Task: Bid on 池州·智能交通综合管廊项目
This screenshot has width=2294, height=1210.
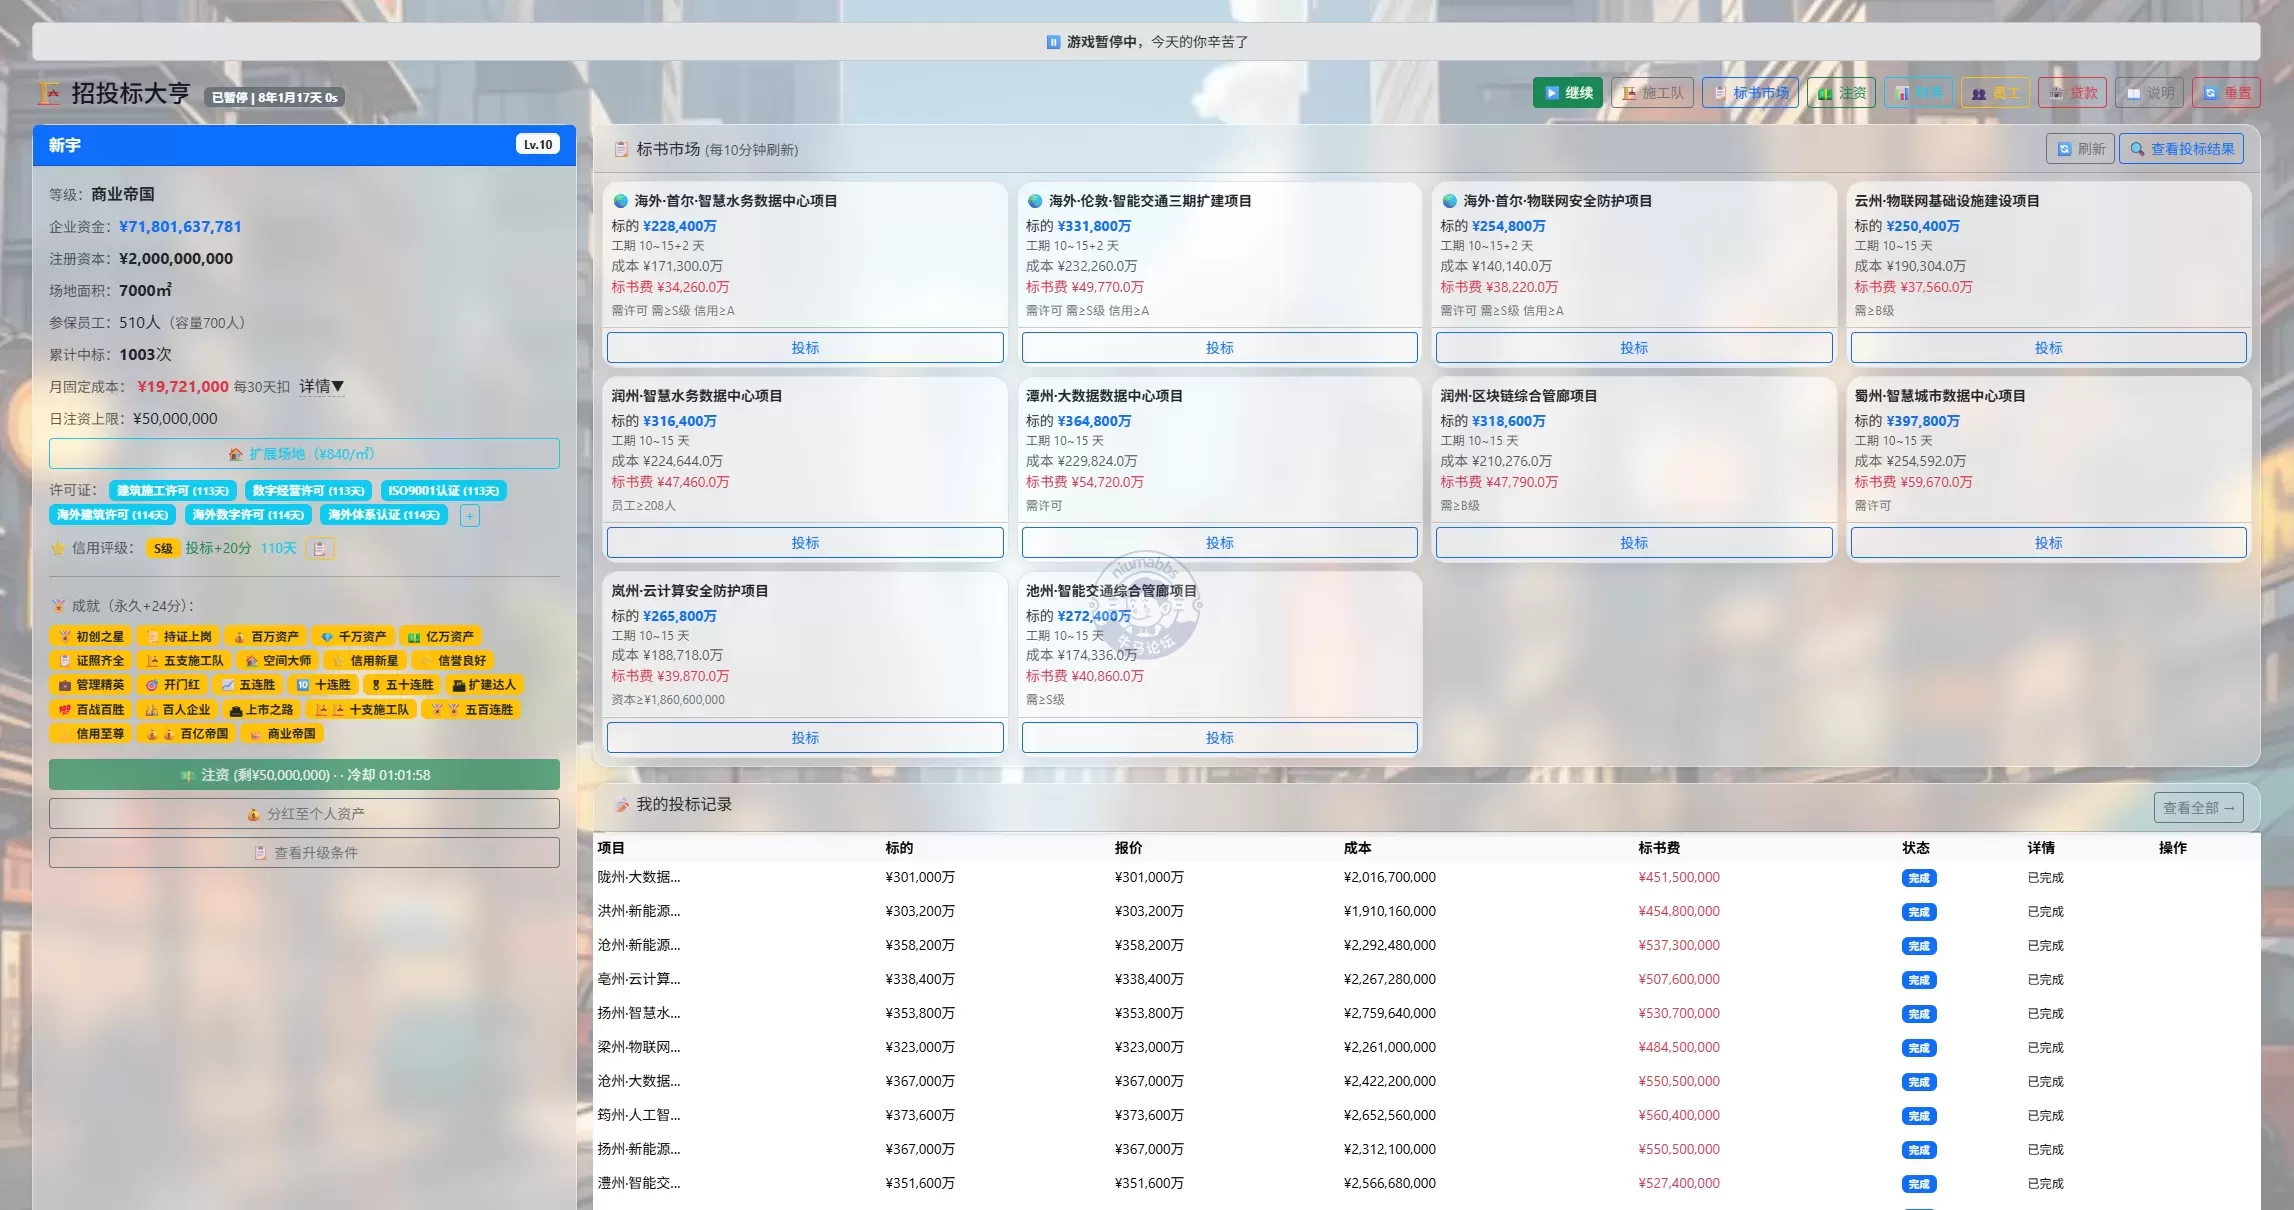Action: (x=1219, y=738)
